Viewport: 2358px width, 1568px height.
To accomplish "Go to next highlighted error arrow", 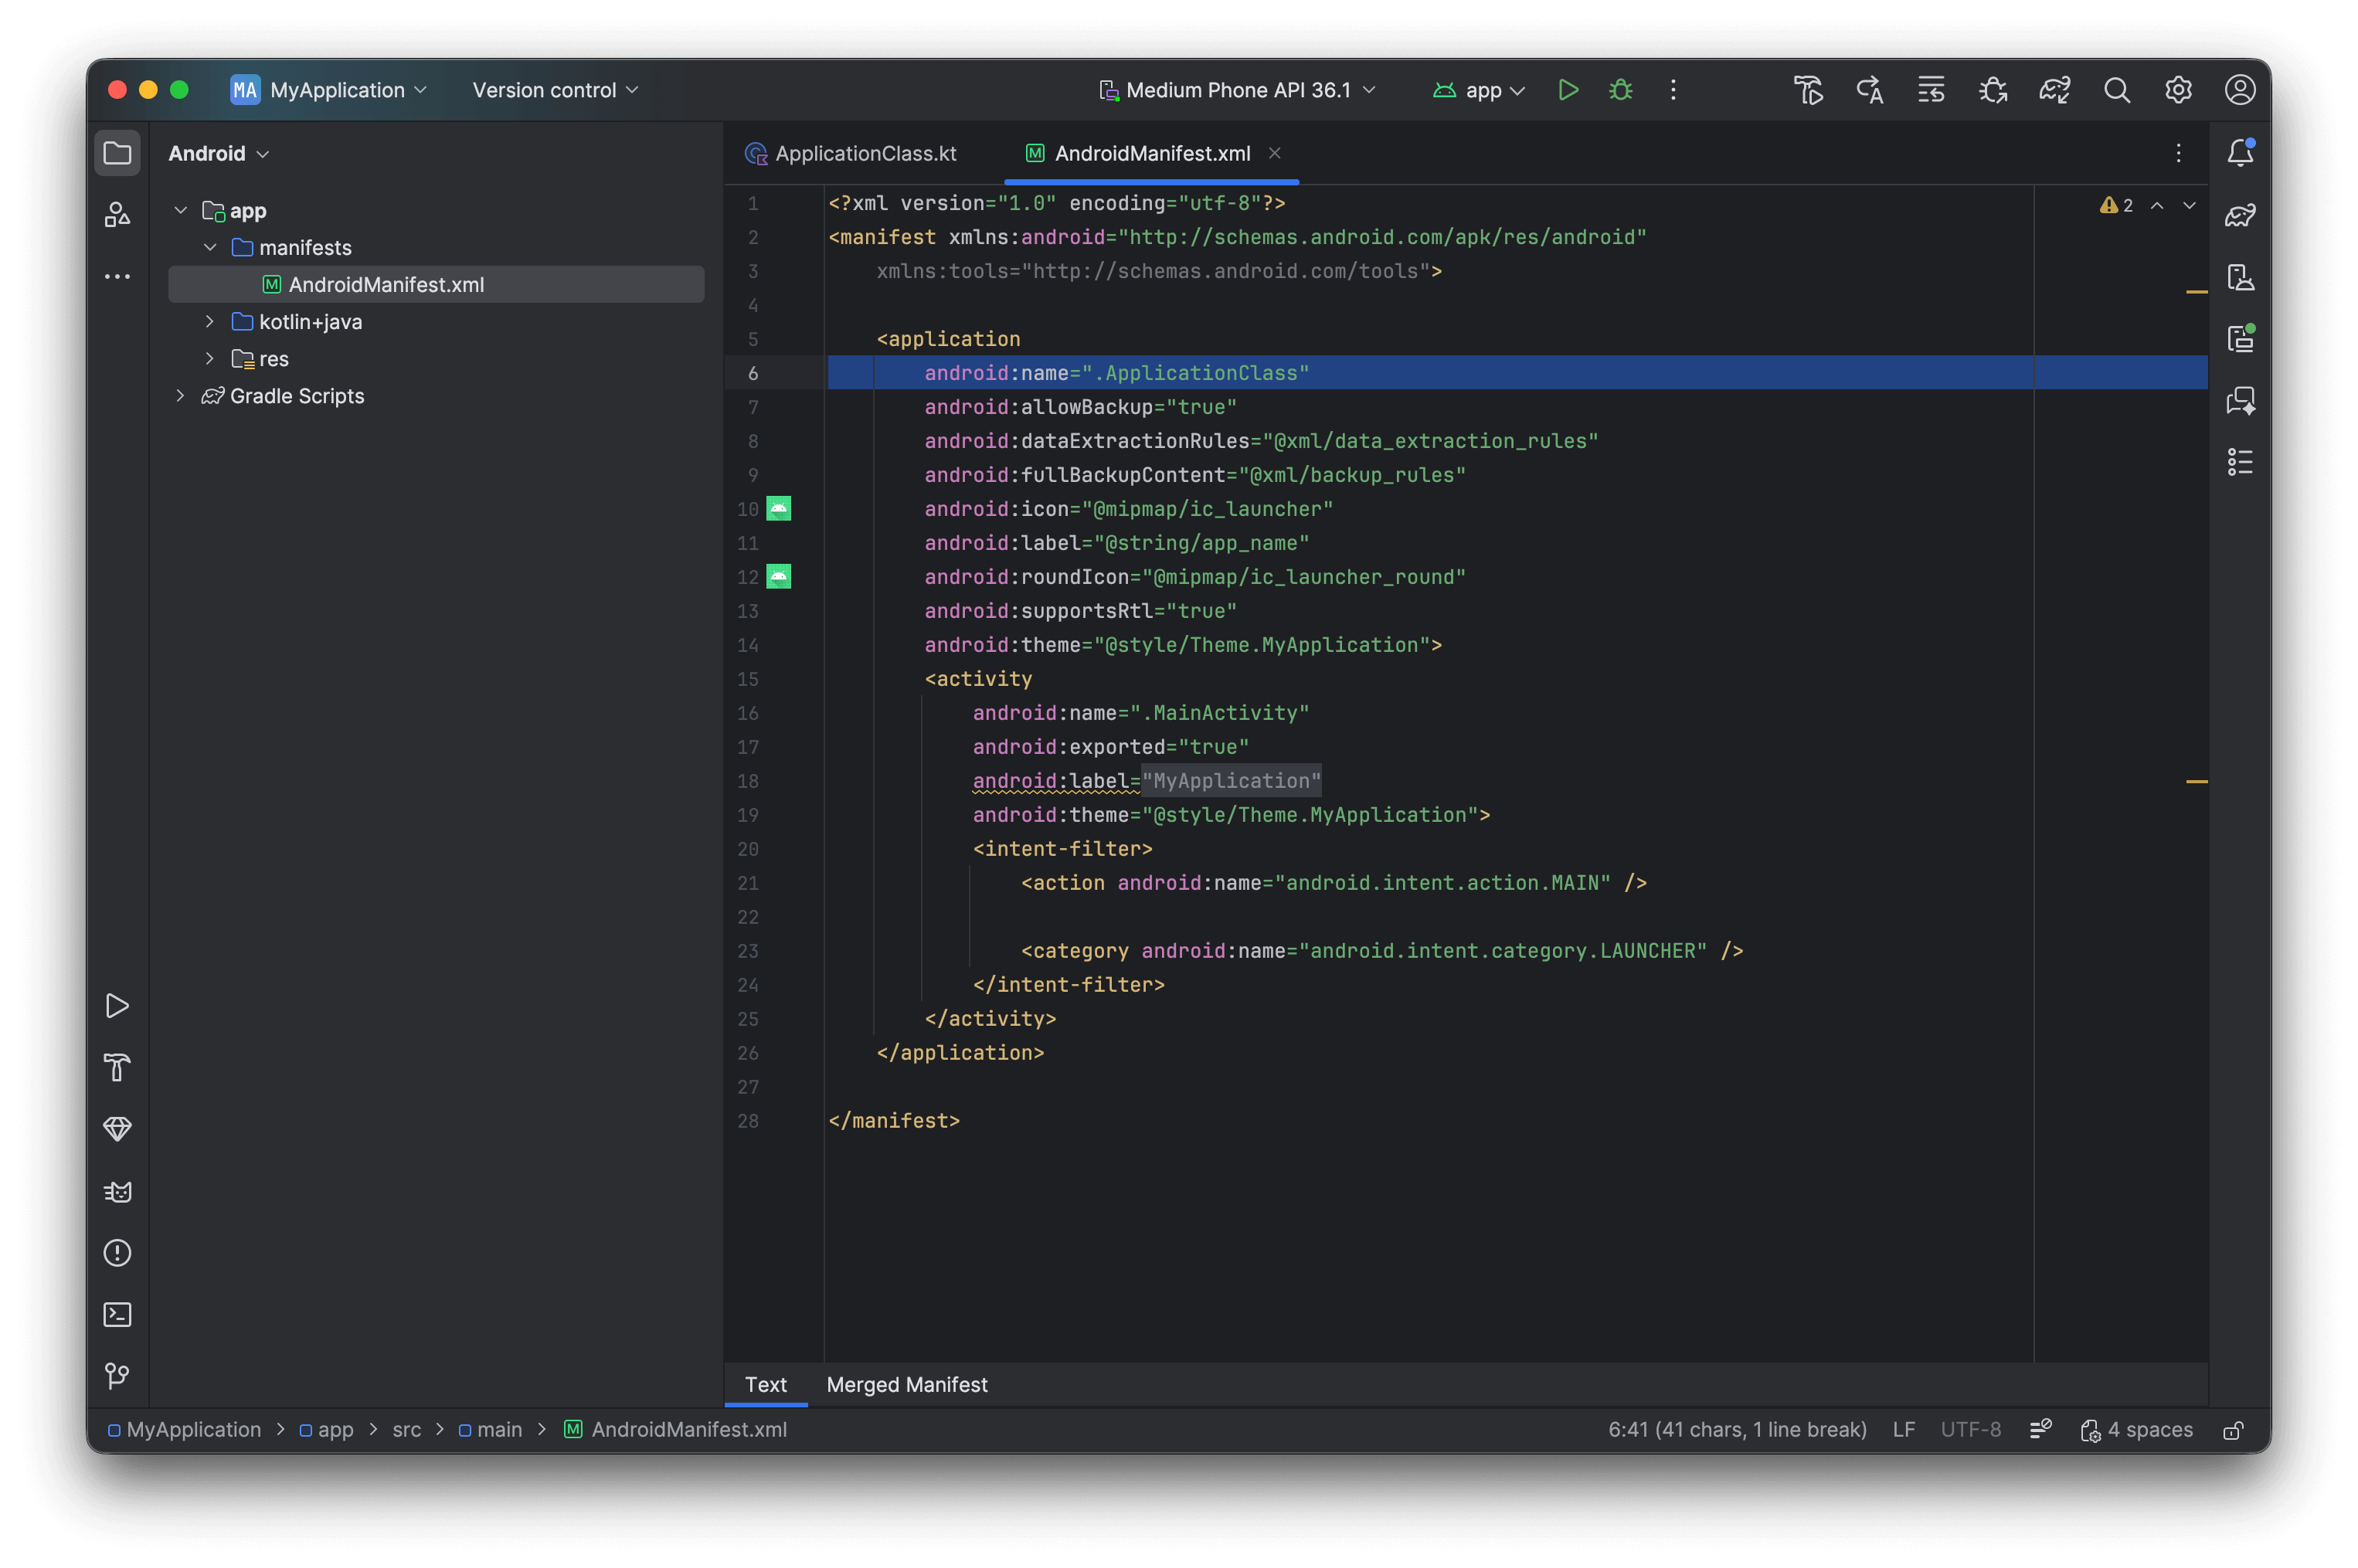I will tap(2189, 205).
